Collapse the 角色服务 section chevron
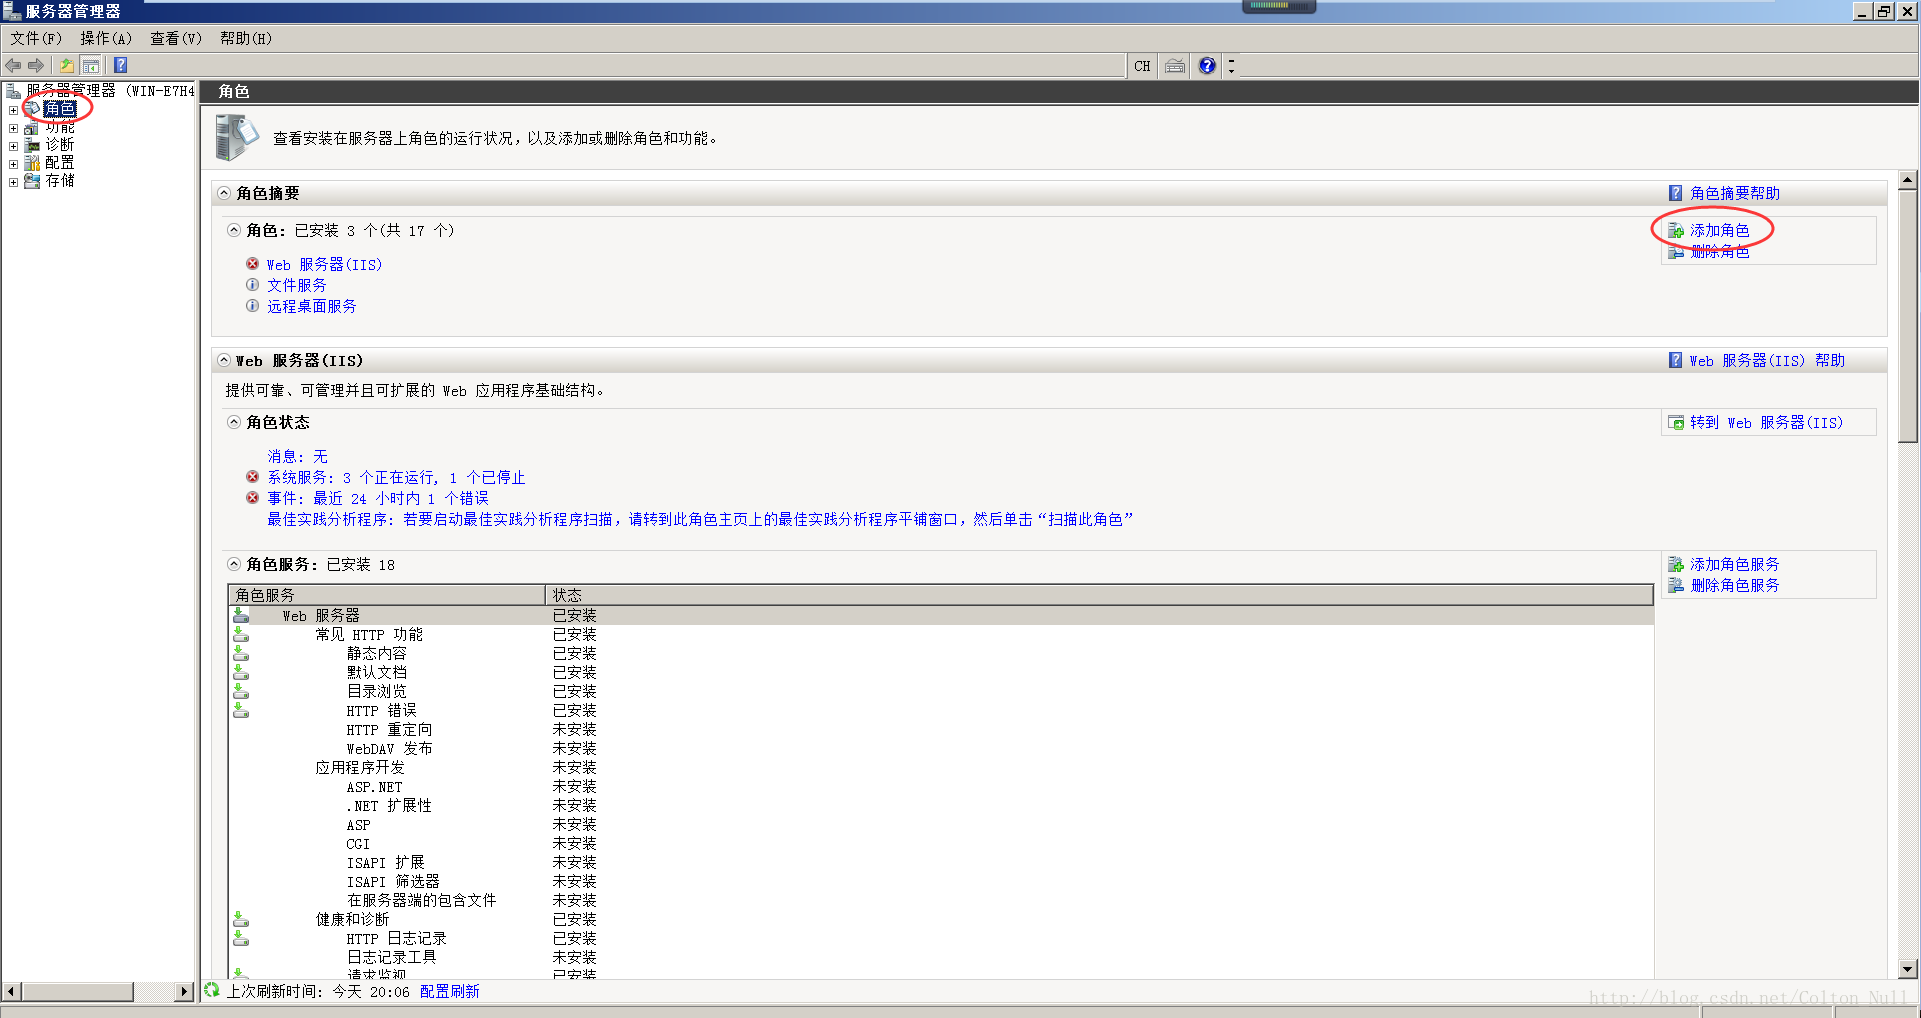Image resolution: width=1921 pixels, height=1018 pixels. click(234, 564)
